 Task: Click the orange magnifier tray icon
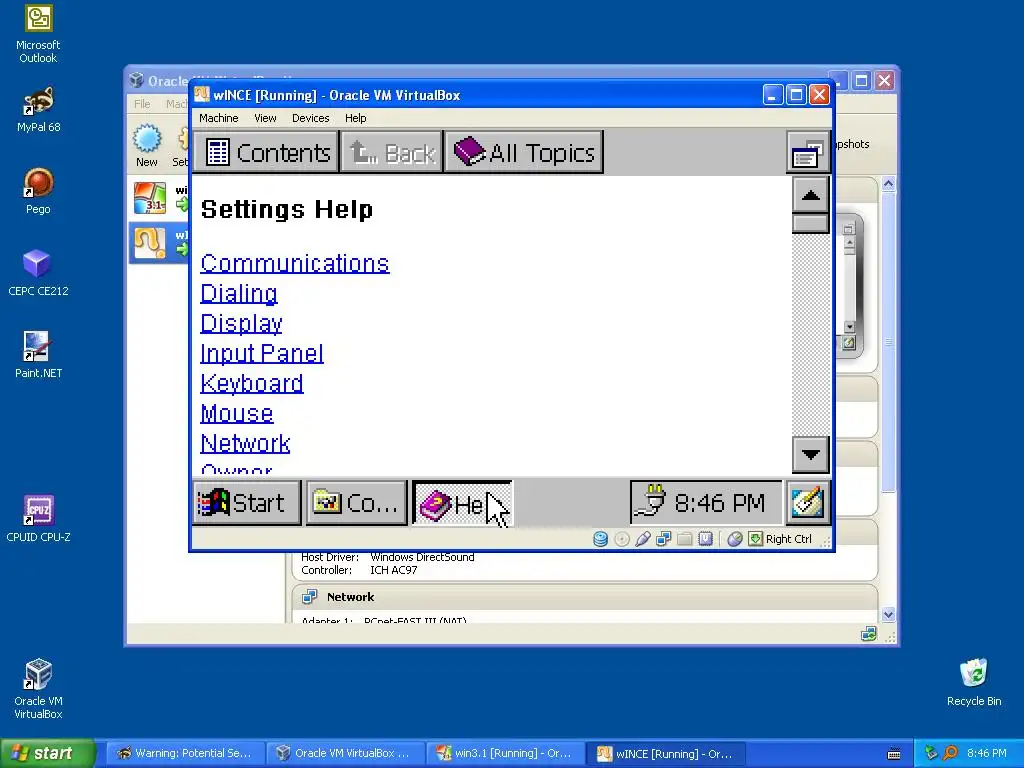click(951, 753)
